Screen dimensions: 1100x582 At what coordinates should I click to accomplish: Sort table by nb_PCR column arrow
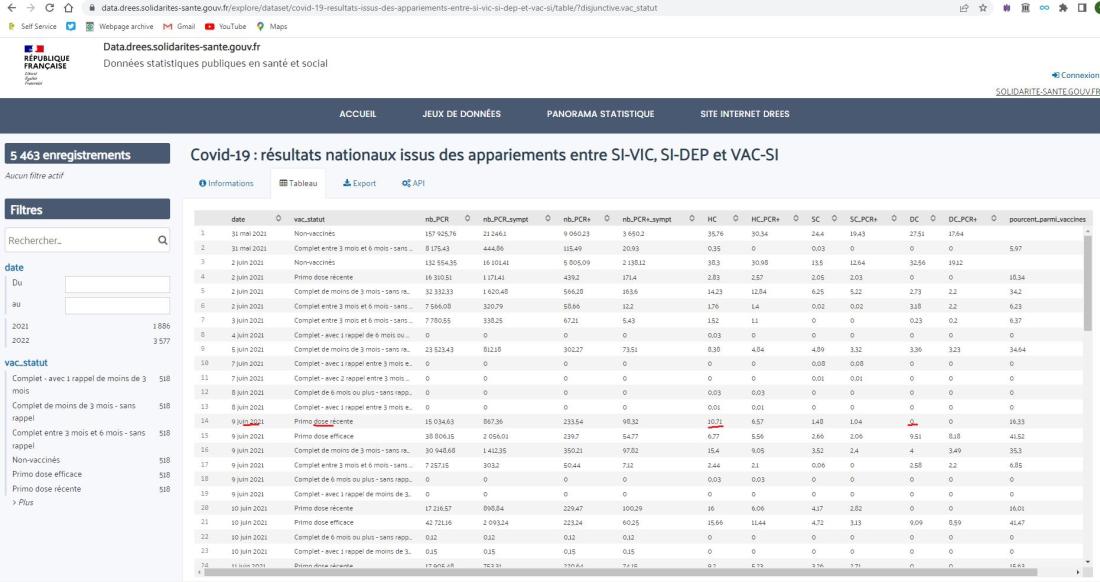pos(467,219)
